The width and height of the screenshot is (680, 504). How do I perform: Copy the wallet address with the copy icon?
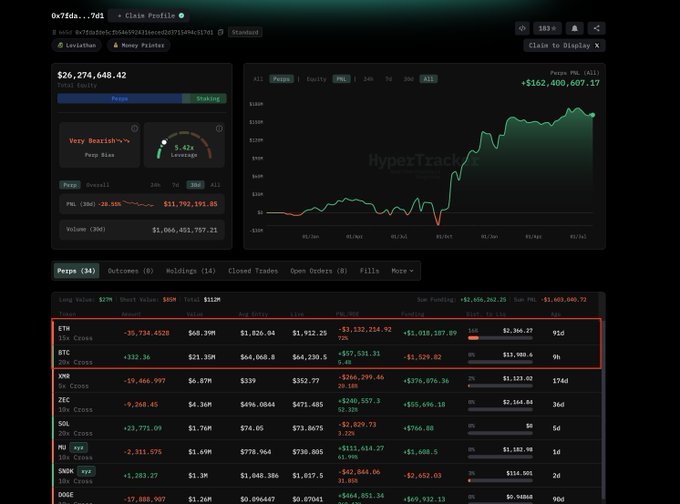tap(220, 32)
